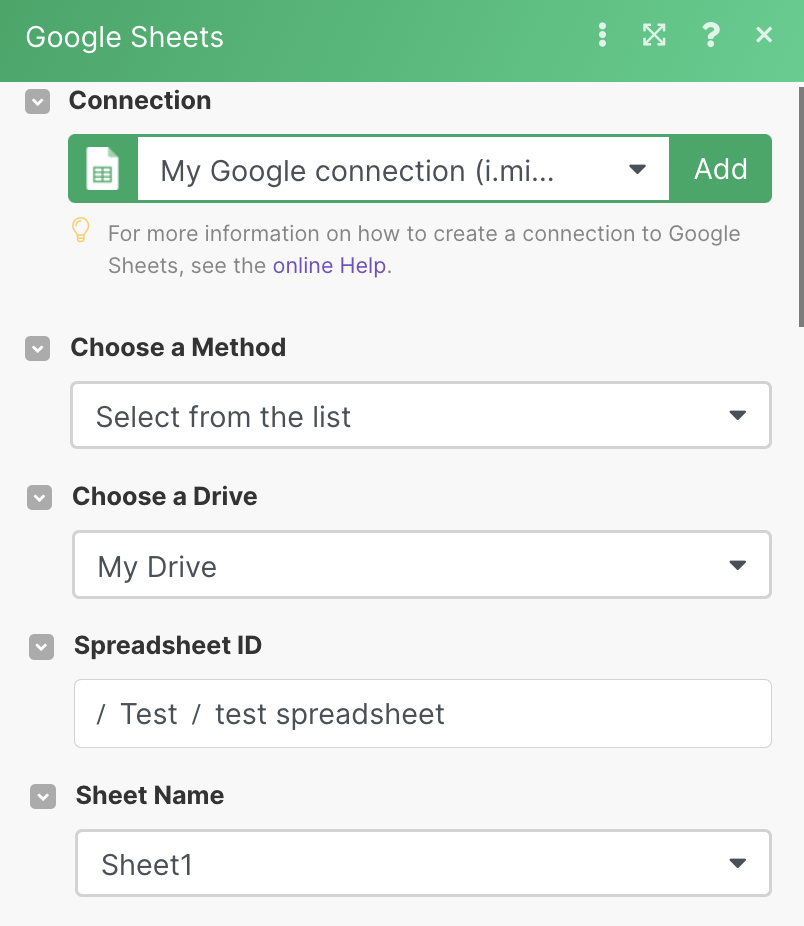804x926 pixels.
Task: Open the question mark help icon
Action: pyautogui.click(x=711, y=36)
